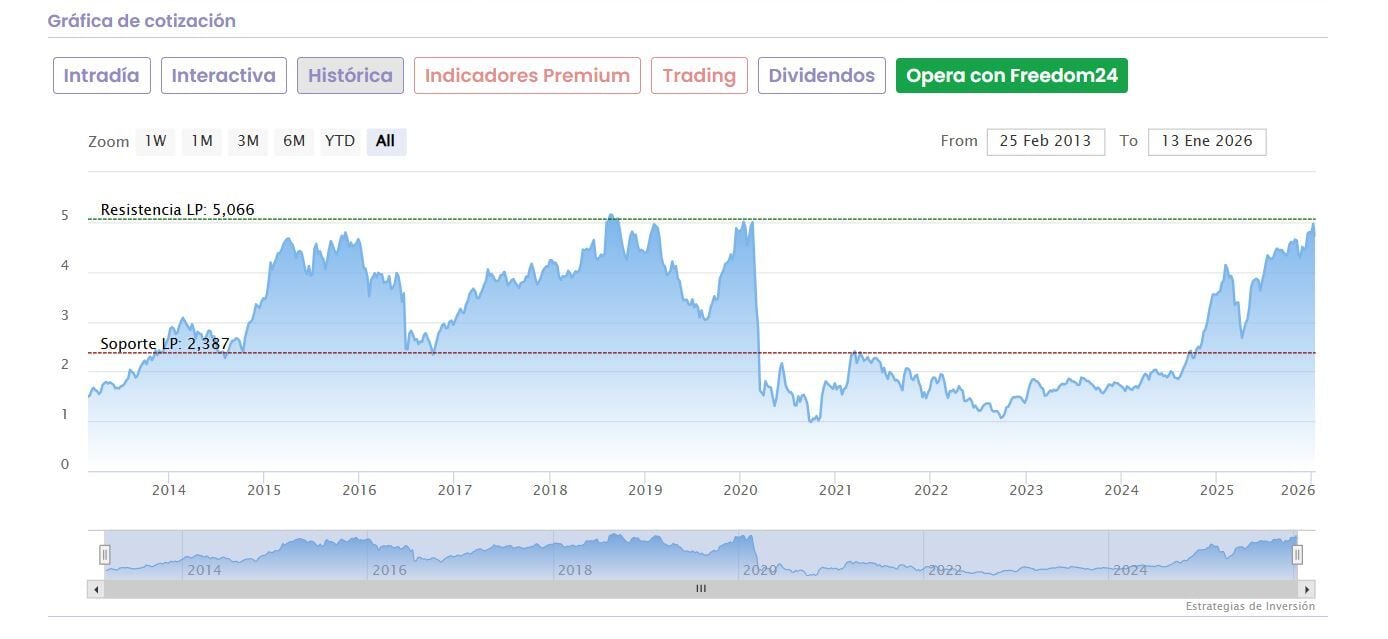Click the To date field
1388x639 pixels.
click(x=1207, y=141)
